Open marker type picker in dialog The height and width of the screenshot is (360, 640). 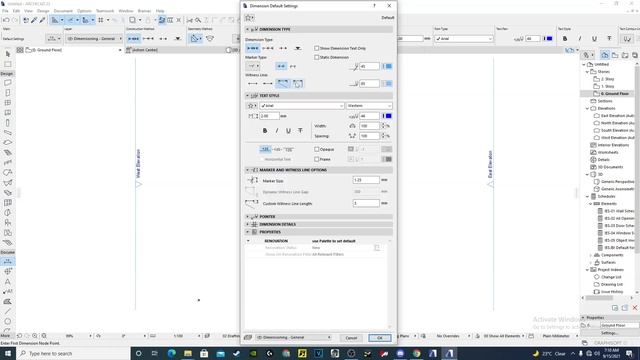pos(253,66)
